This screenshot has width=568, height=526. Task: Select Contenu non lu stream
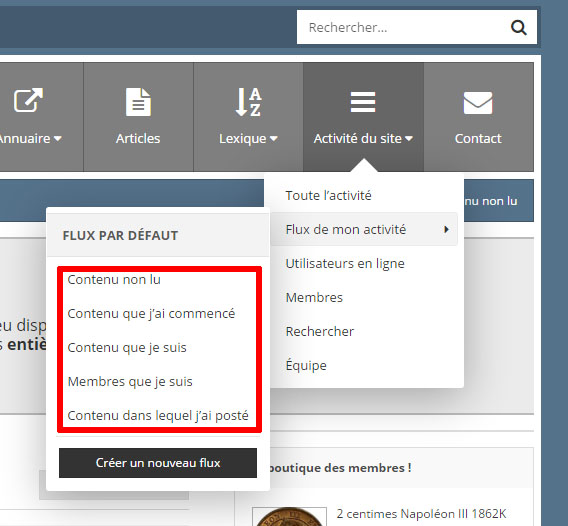click(114, 280)
